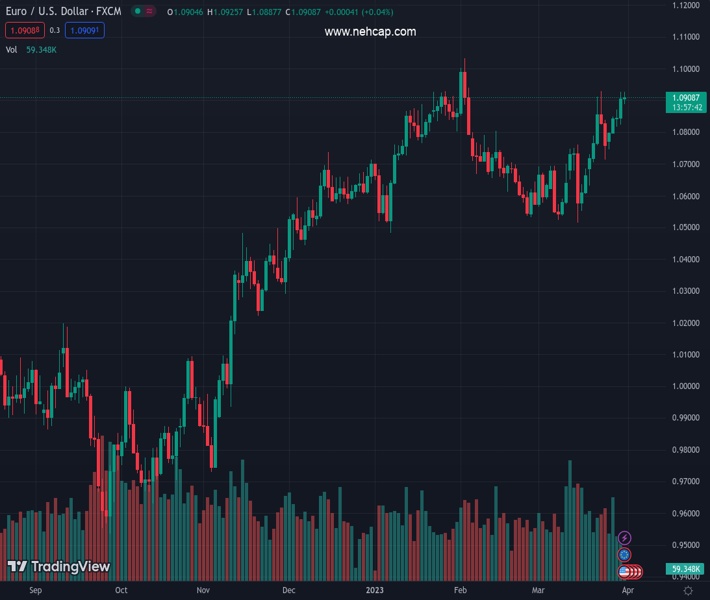
Task: Click the Apr label on time axis
Action: pos(626,591)
